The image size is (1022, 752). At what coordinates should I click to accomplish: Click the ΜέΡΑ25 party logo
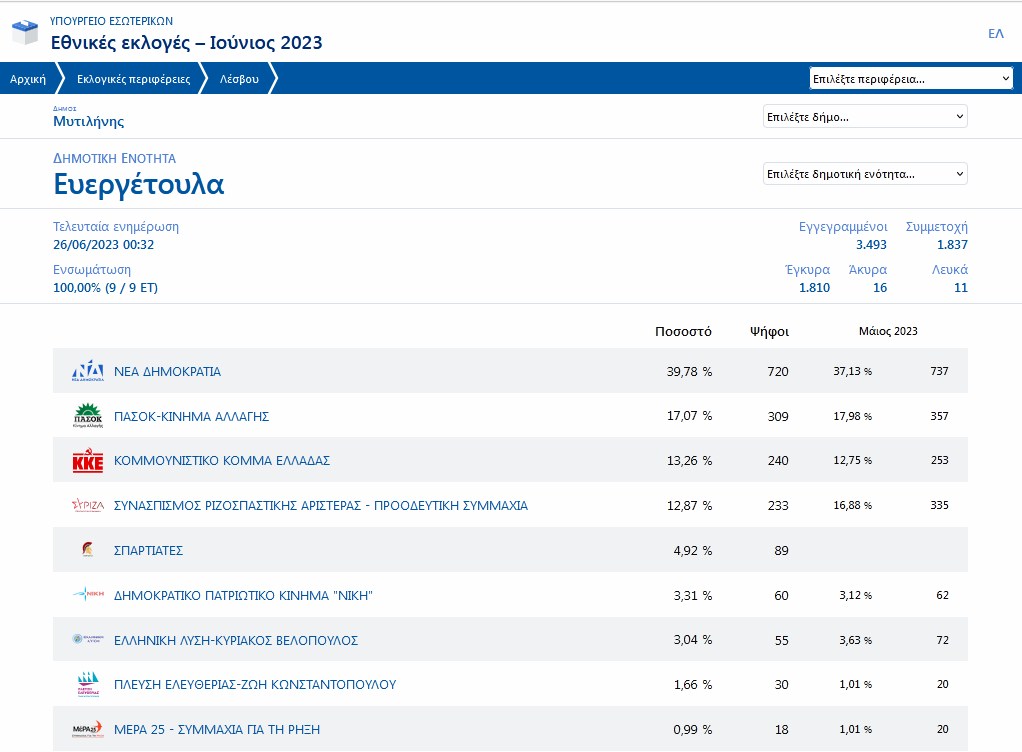pos(88,729)
